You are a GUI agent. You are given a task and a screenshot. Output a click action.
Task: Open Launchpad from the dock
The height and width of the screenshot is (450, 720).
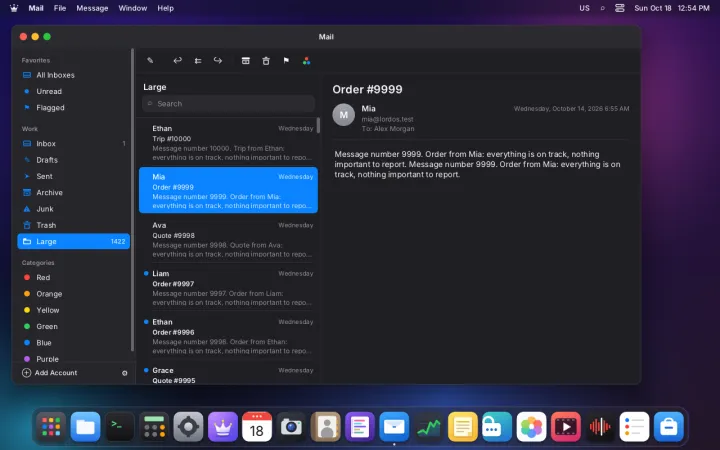pyautogui.click(x=51, y=427)
